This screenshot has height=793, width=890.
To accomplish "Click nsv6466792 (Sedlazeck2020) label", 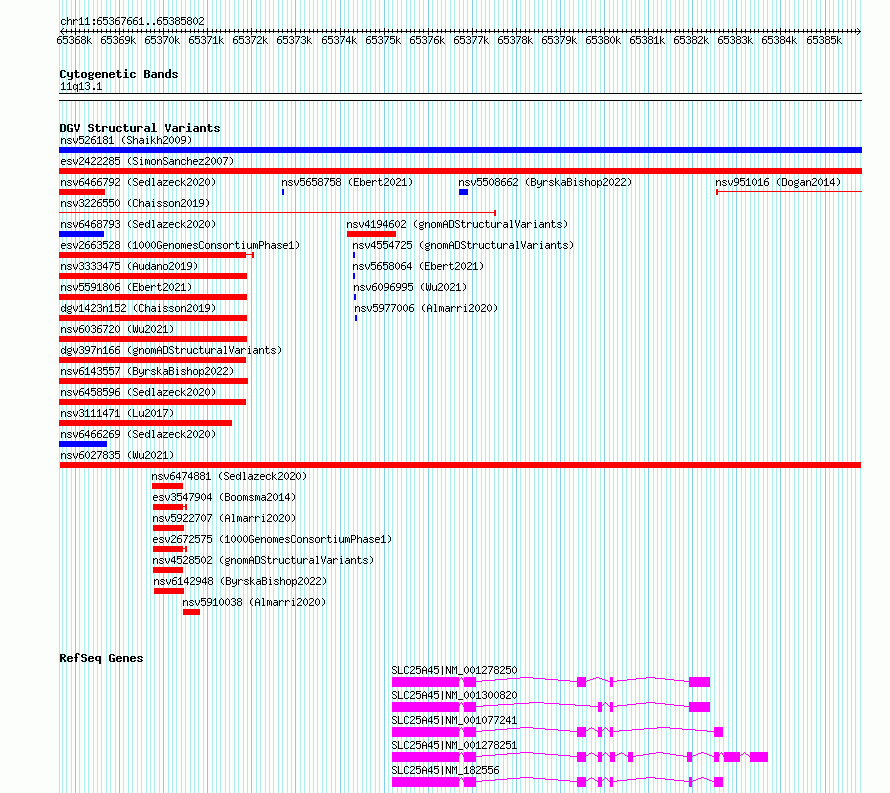I will click(138, 182).
